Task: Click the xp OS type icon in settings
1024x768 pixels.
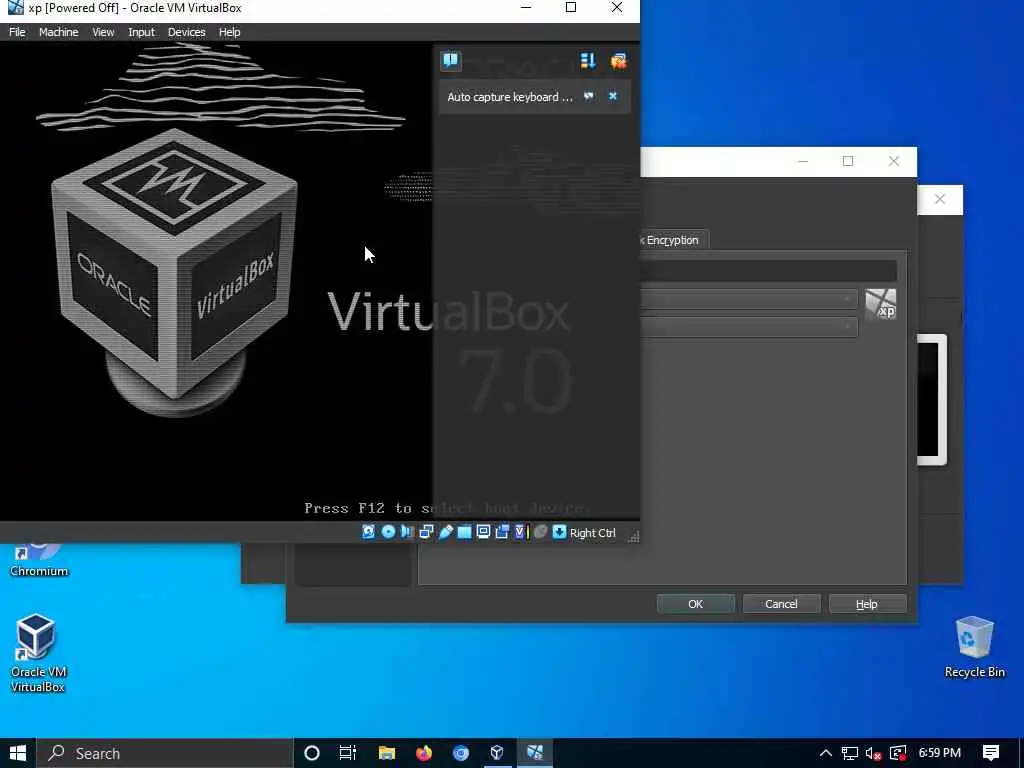Action: [880, 304]
